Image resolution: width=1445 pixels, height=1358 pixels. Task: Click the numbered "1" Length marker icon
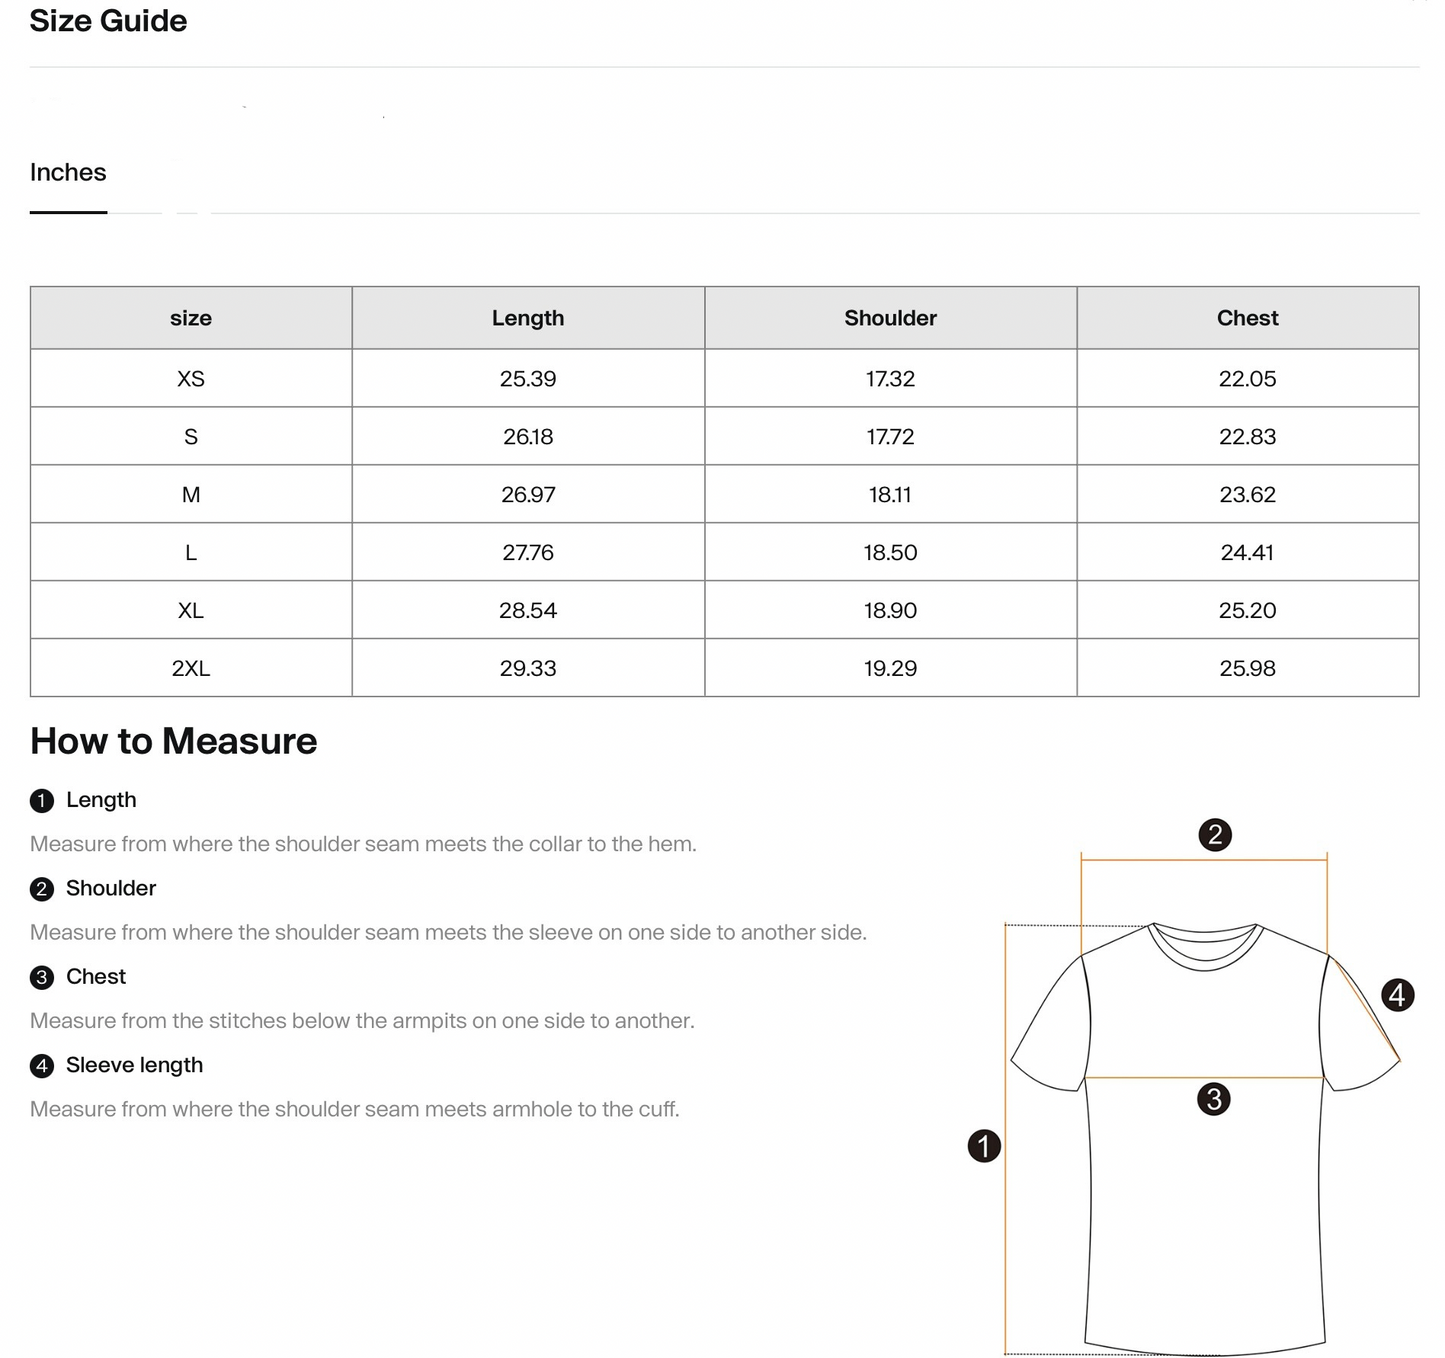[x=41, y=800]
